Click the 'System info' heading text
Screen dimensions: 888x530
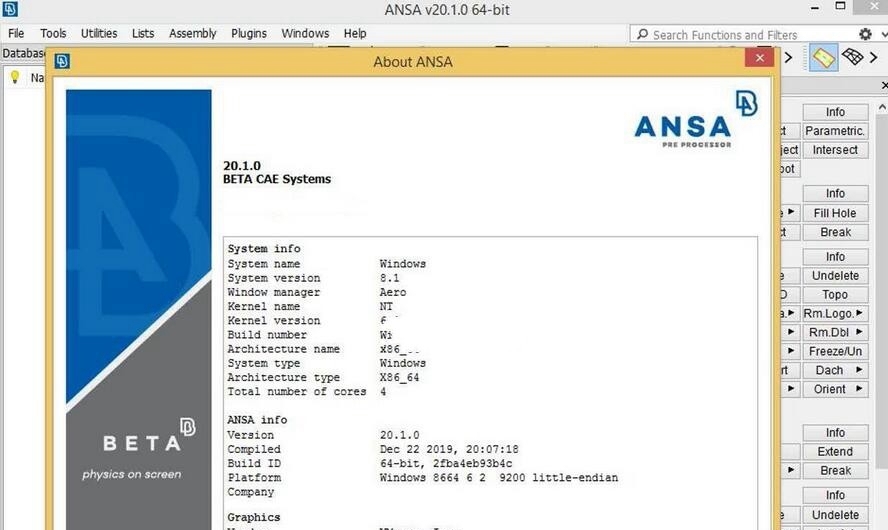click(264, 249)
